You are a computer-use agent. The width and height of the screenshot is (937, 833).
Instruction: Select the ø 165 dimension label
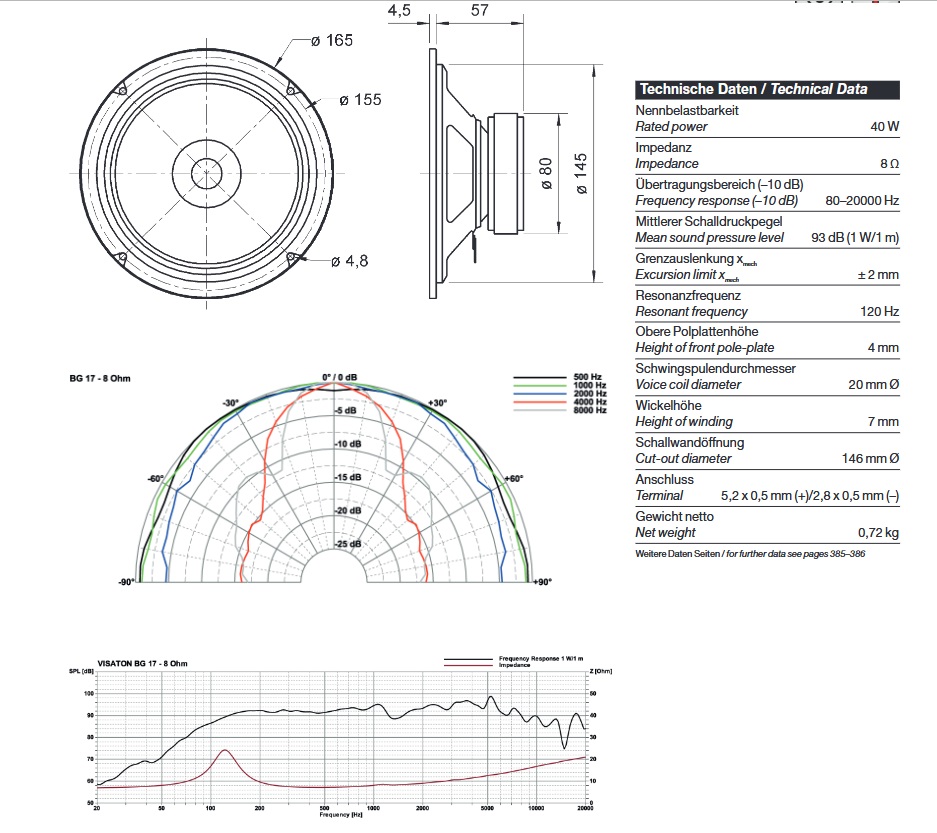[331, 40]
